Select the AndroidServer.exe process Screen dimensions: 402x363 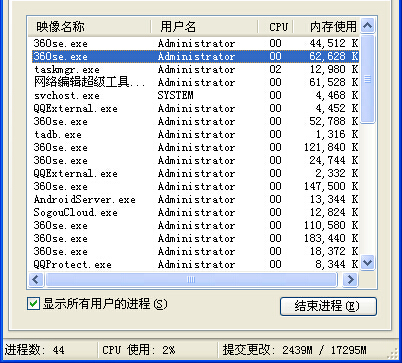point(195,199)
